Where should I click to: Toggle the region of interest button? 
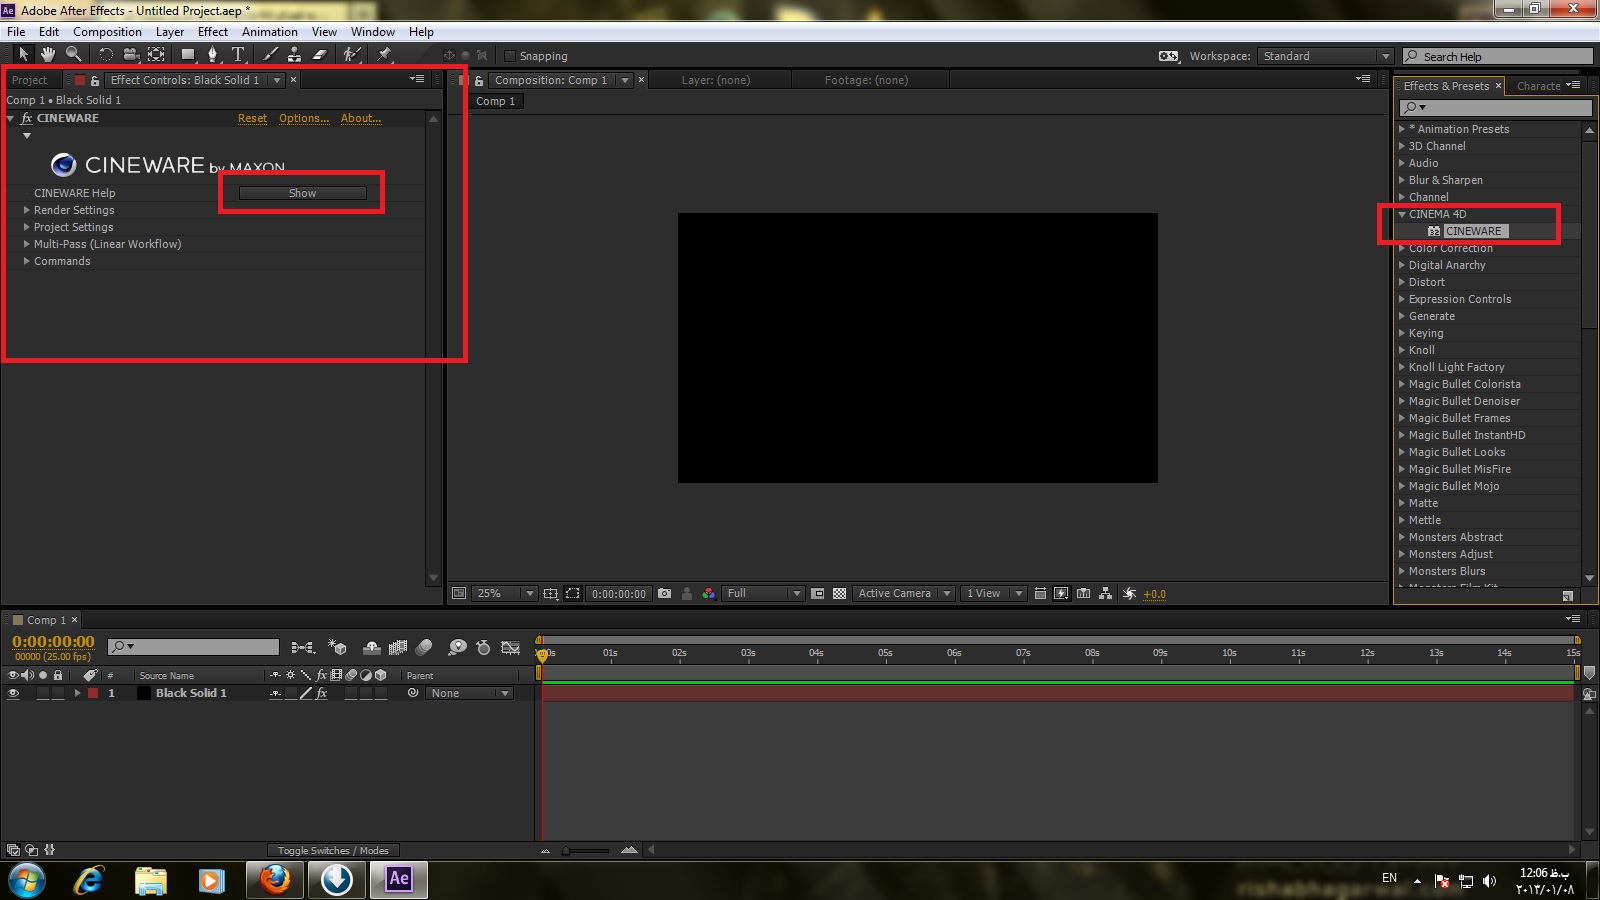coord(817,594)
